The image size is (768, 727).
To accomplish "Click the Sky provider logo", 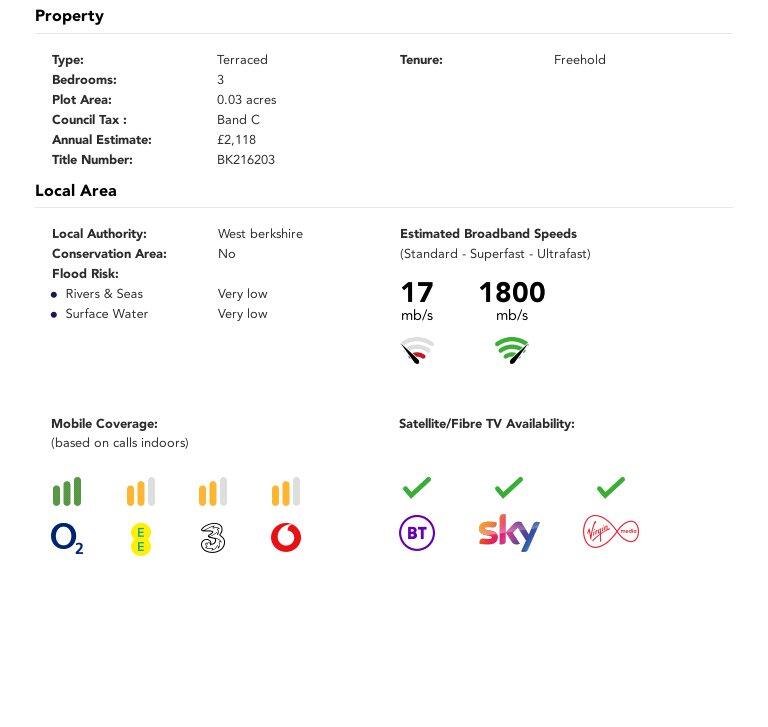I will (x=509, y=533).
